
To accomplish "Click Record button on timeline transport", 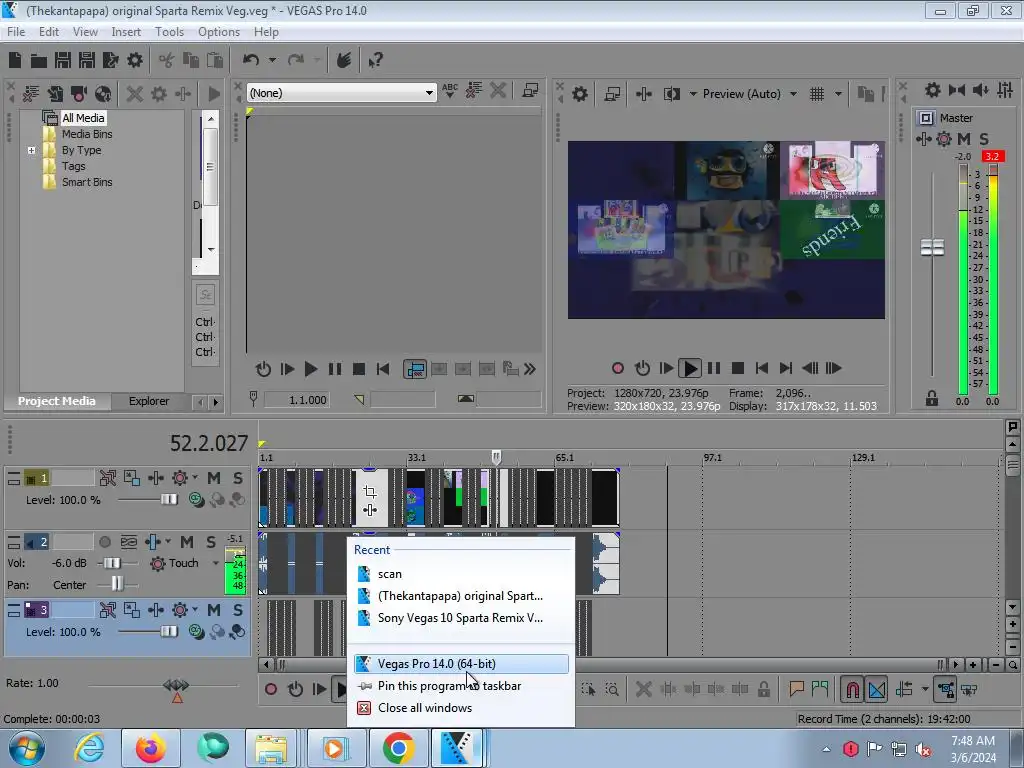I will (271, 689).
